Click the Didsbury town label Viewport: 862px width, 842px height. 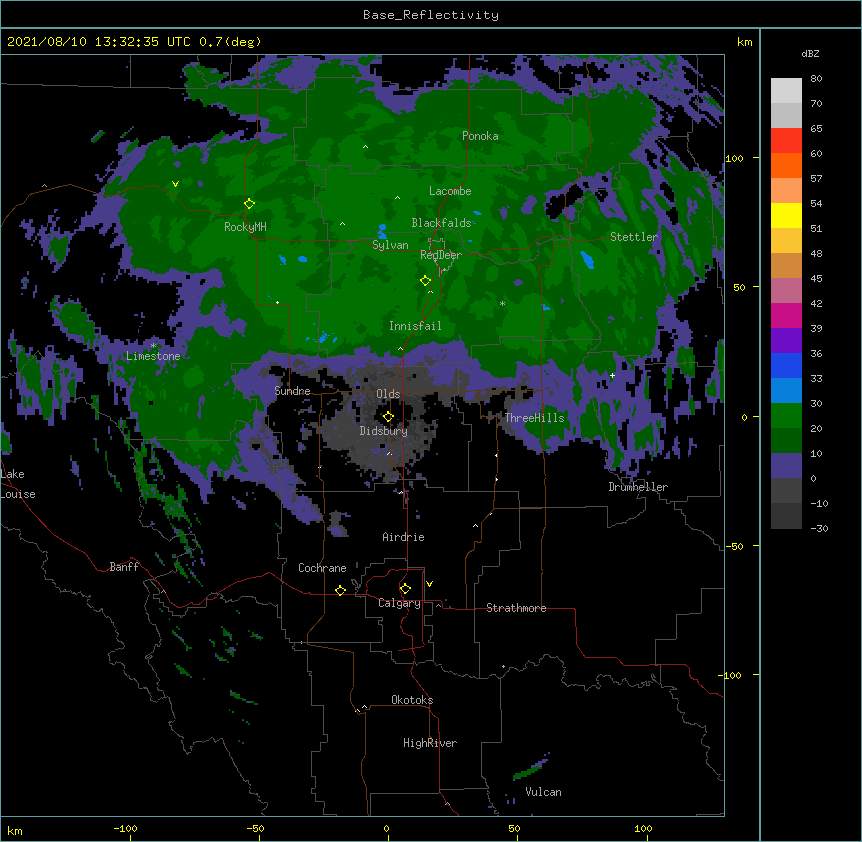tap(384, 431)
